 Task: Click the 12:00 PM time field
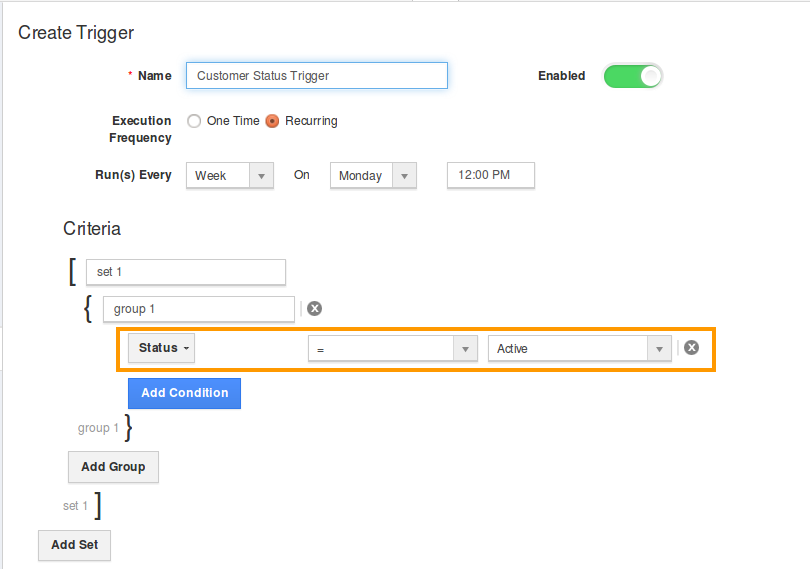pyautogui.click(x=491, y=175)
